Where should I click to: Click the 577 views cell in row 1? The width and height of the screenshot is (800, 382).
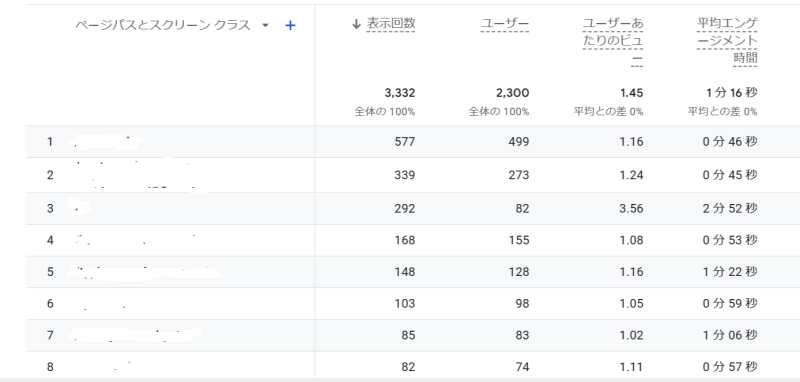[x=405, y=142]
